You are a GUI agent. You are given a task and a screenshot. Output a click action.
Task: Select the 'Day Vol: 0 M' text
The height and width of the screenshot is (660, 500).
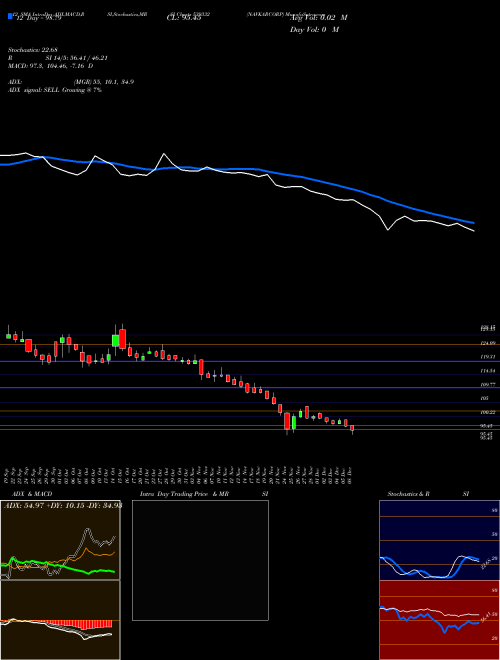tap(314, 29)
